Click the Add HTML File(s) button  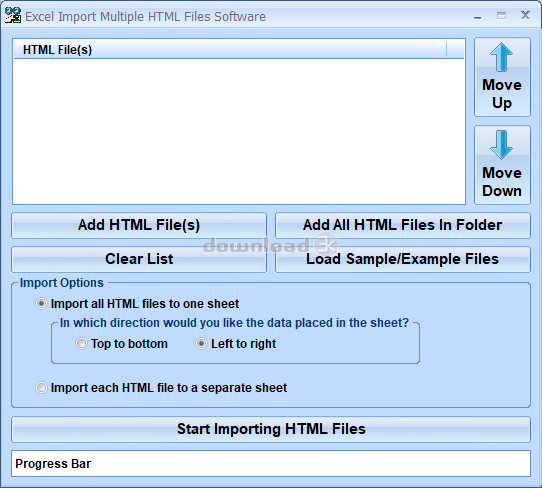tap(139, 225)
